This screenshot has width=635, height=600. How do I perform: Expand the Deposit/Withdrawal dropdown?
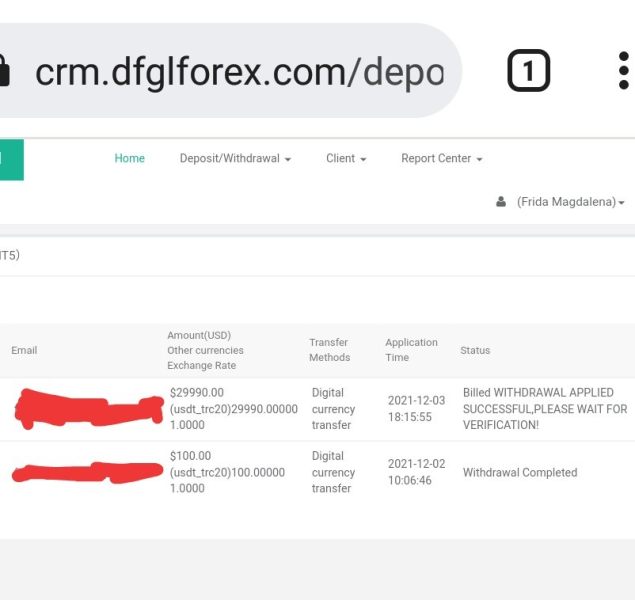(x=235, y=158)
